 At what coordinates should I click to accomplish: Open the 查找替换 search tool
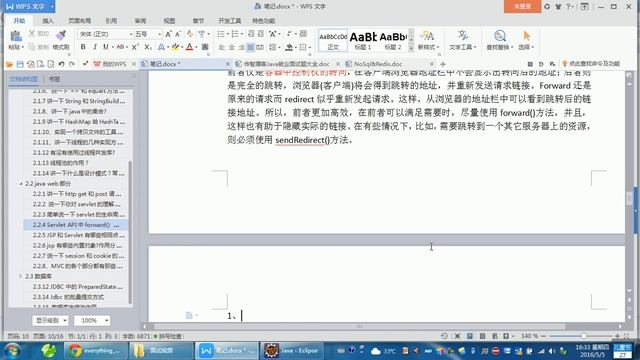click(x=500, y=40)
